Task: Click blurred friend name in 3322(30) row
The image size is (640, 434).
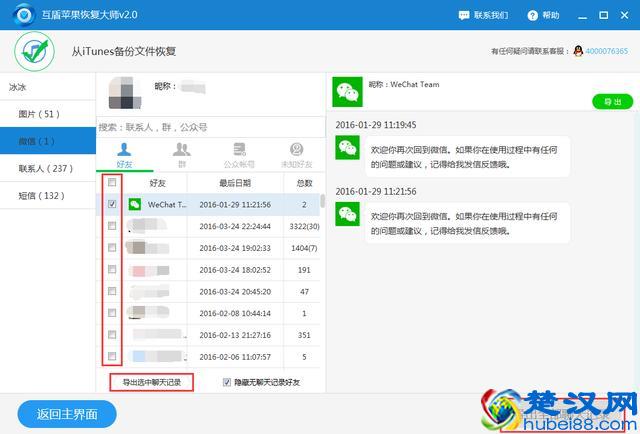Action: click(147, 226)
